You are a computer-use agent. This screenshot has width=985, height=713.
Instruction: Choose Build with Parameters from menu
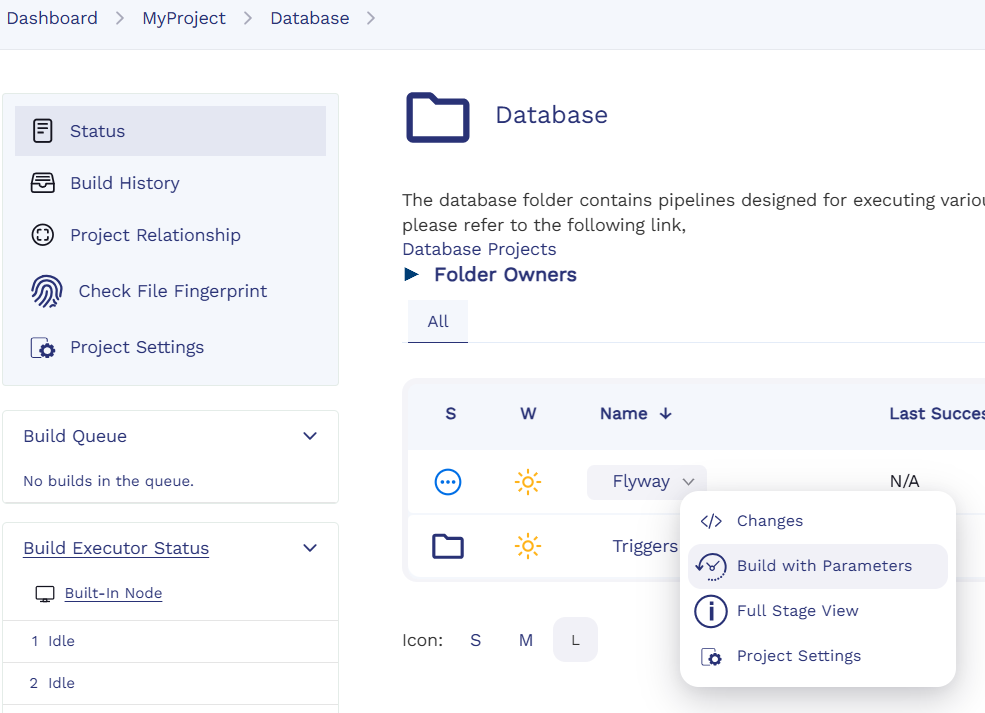click(x=824, y=566)
